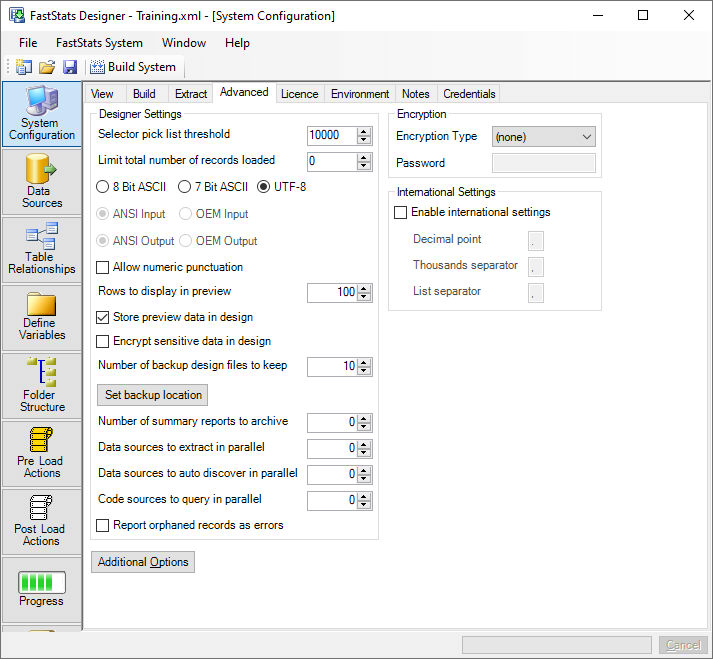The height and width of the screenshot is (659, 713).
Task: Click Set backup location button
Action: [153, 395]
